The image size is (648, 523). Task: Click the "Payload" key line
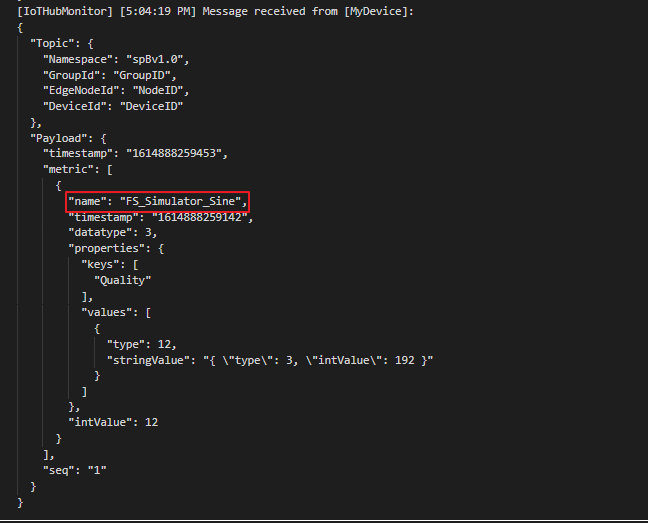click(68, 138)
